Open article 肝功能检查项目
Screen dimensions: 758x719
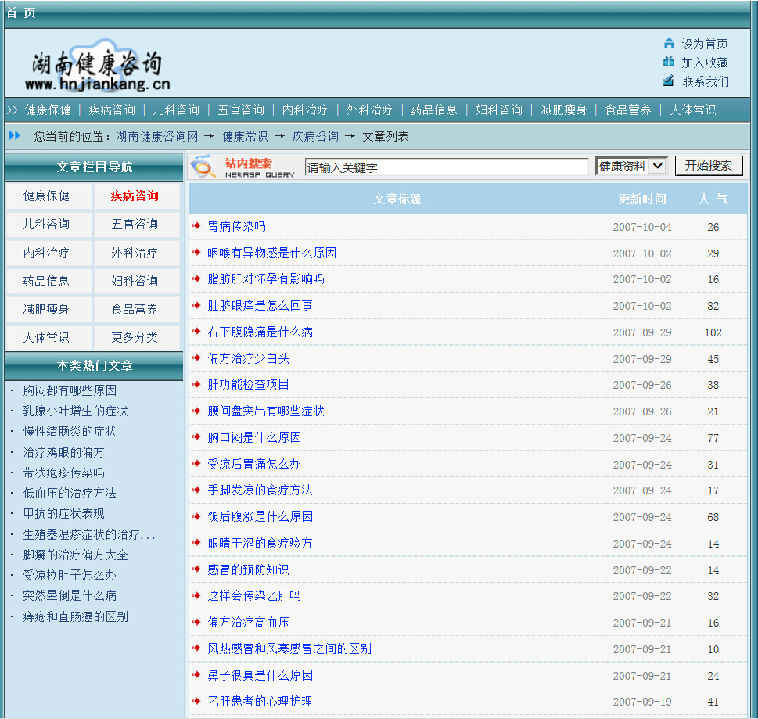click(x=248, y=384)
